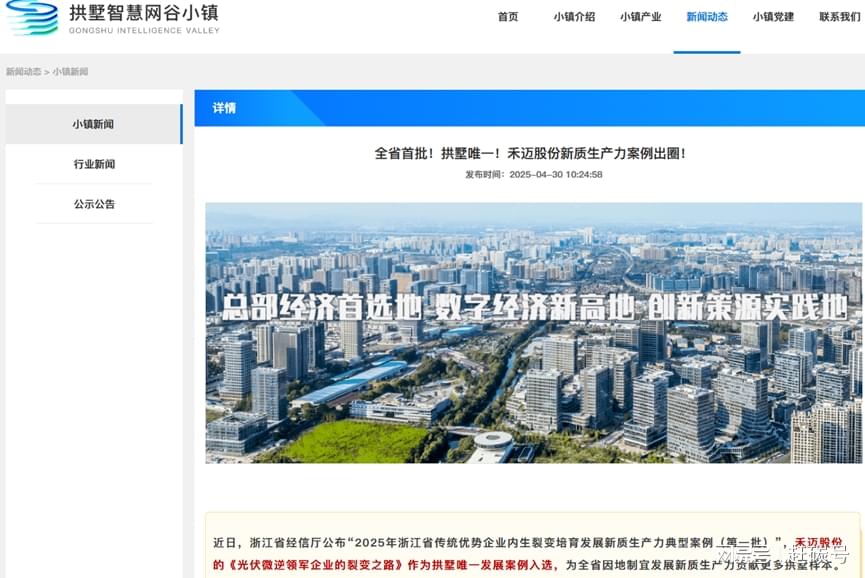Open the 联系我们 contact page
Screen dimensions: 865x578
pos(840,17)
